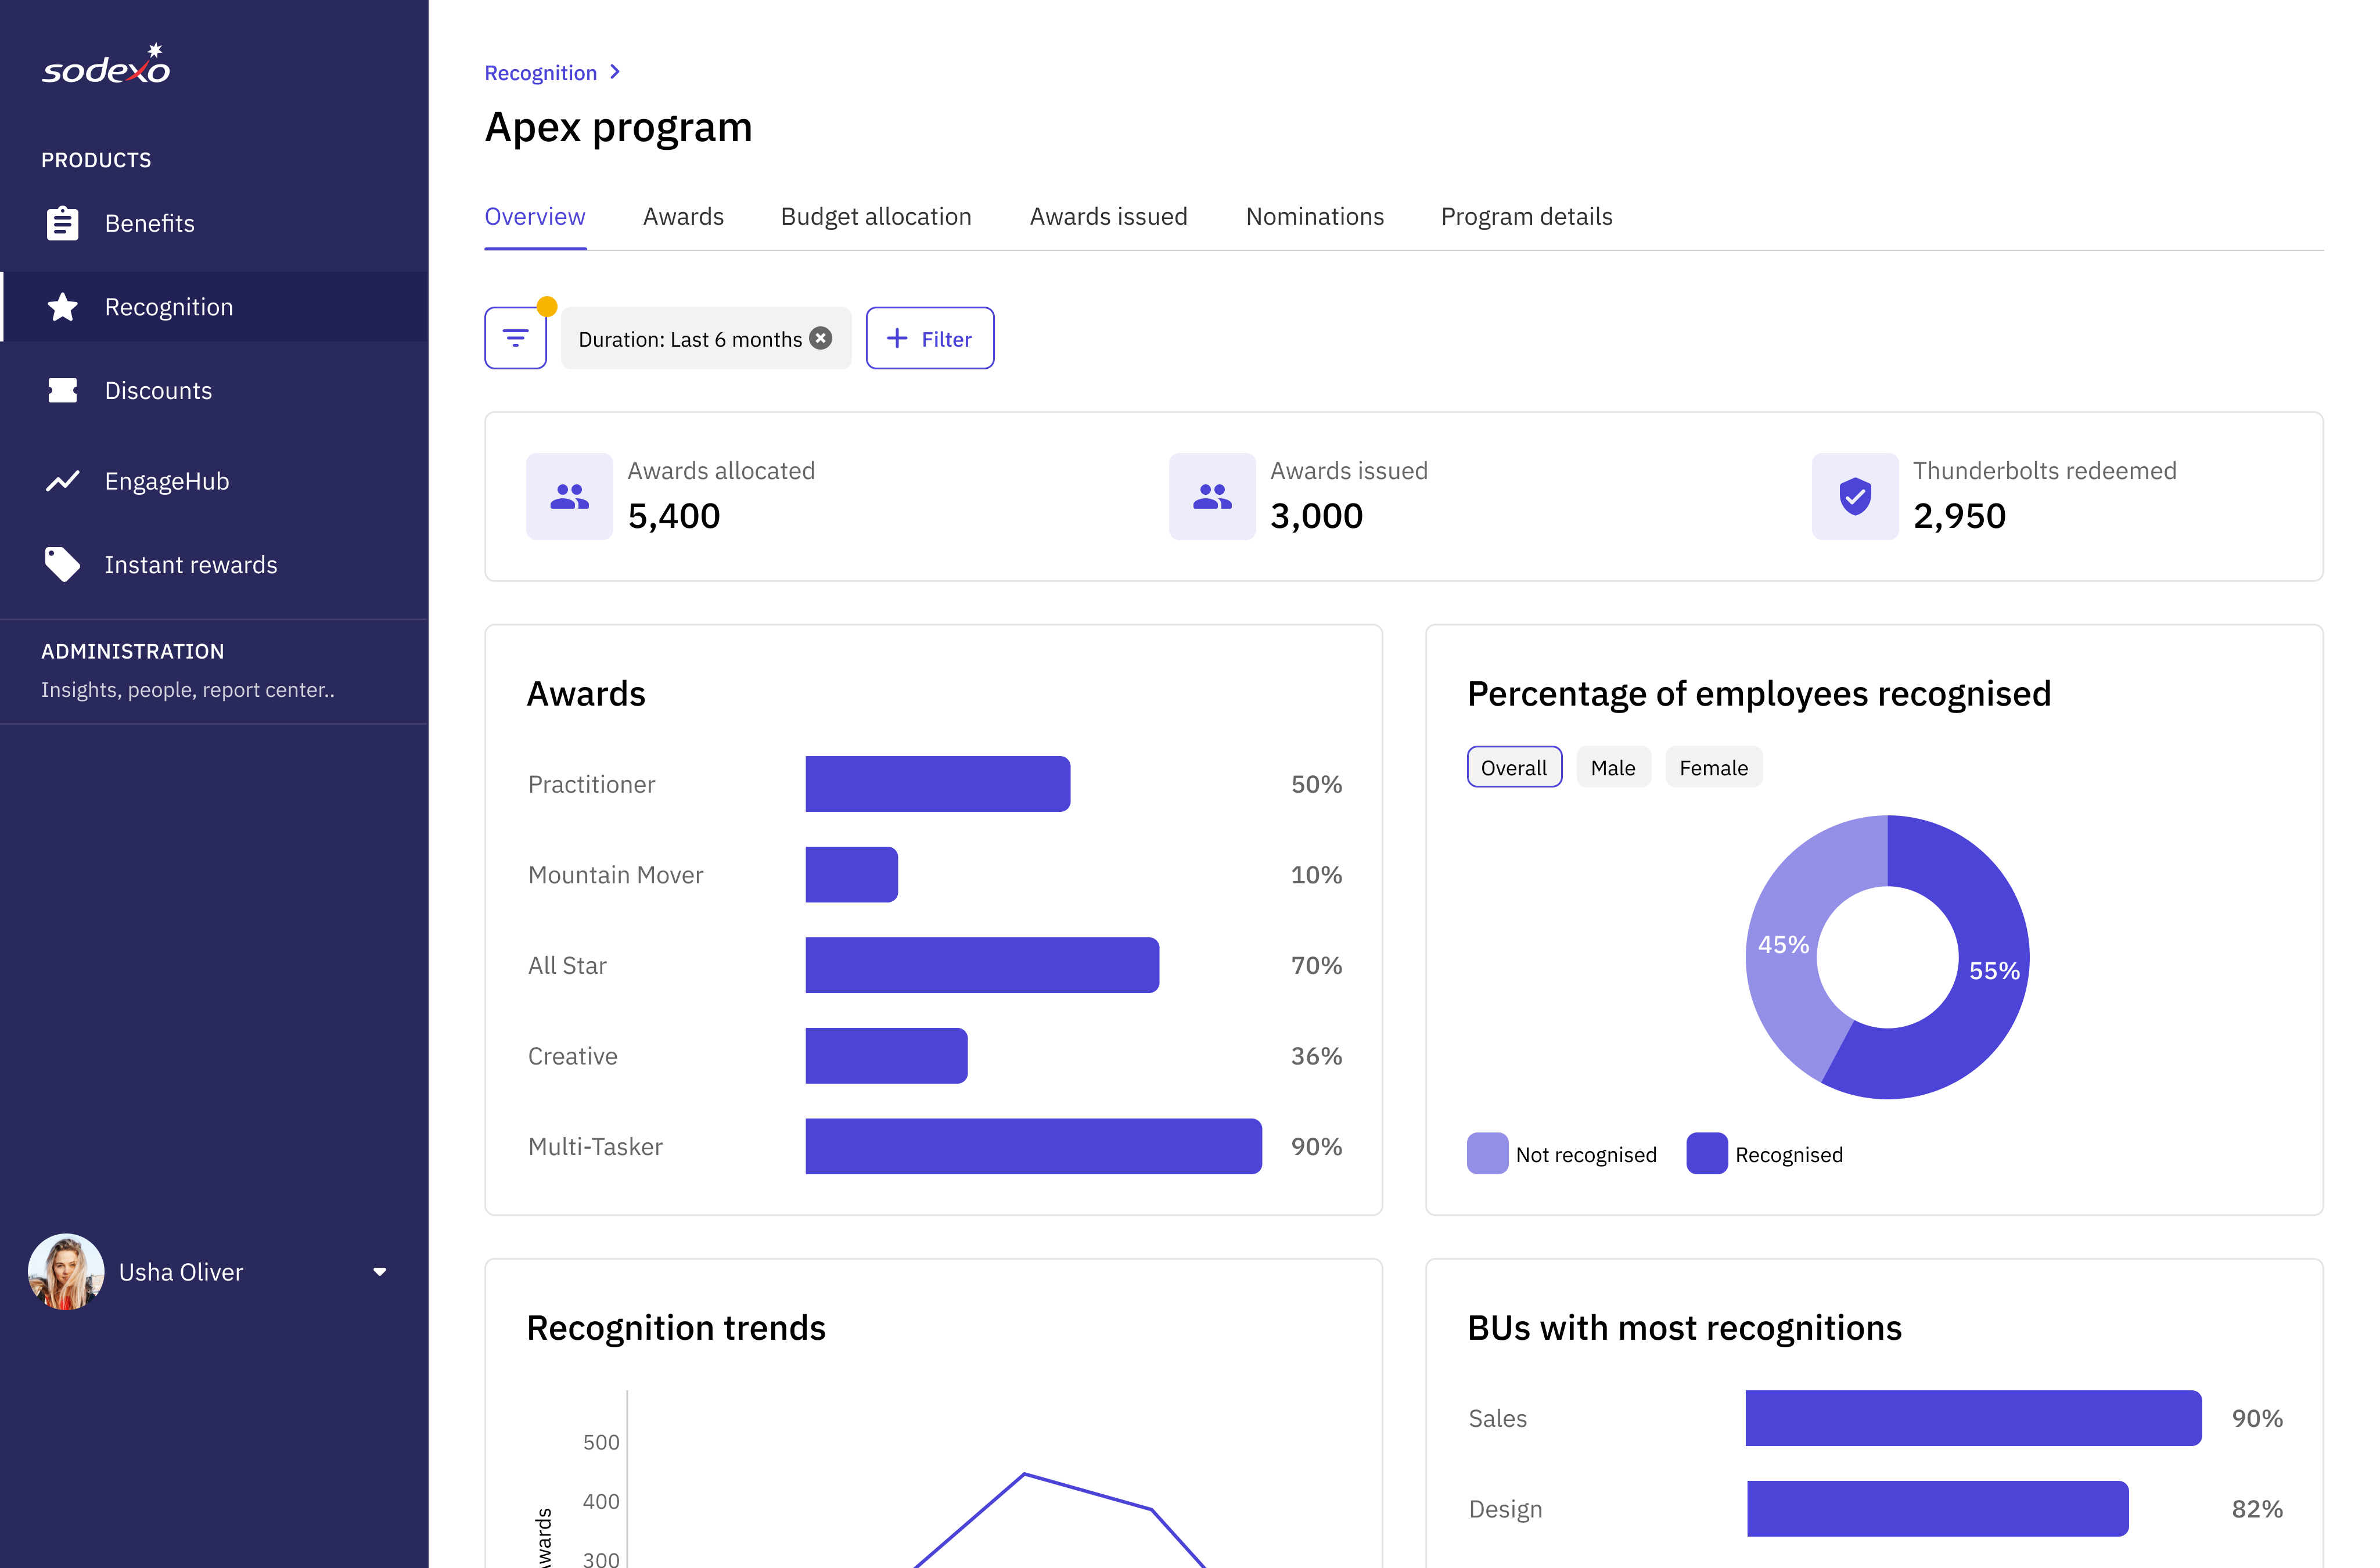This screenshot has height=1568, width=2380.
Task: Open EngageHub trend line icon
Action: pos(62,481)
